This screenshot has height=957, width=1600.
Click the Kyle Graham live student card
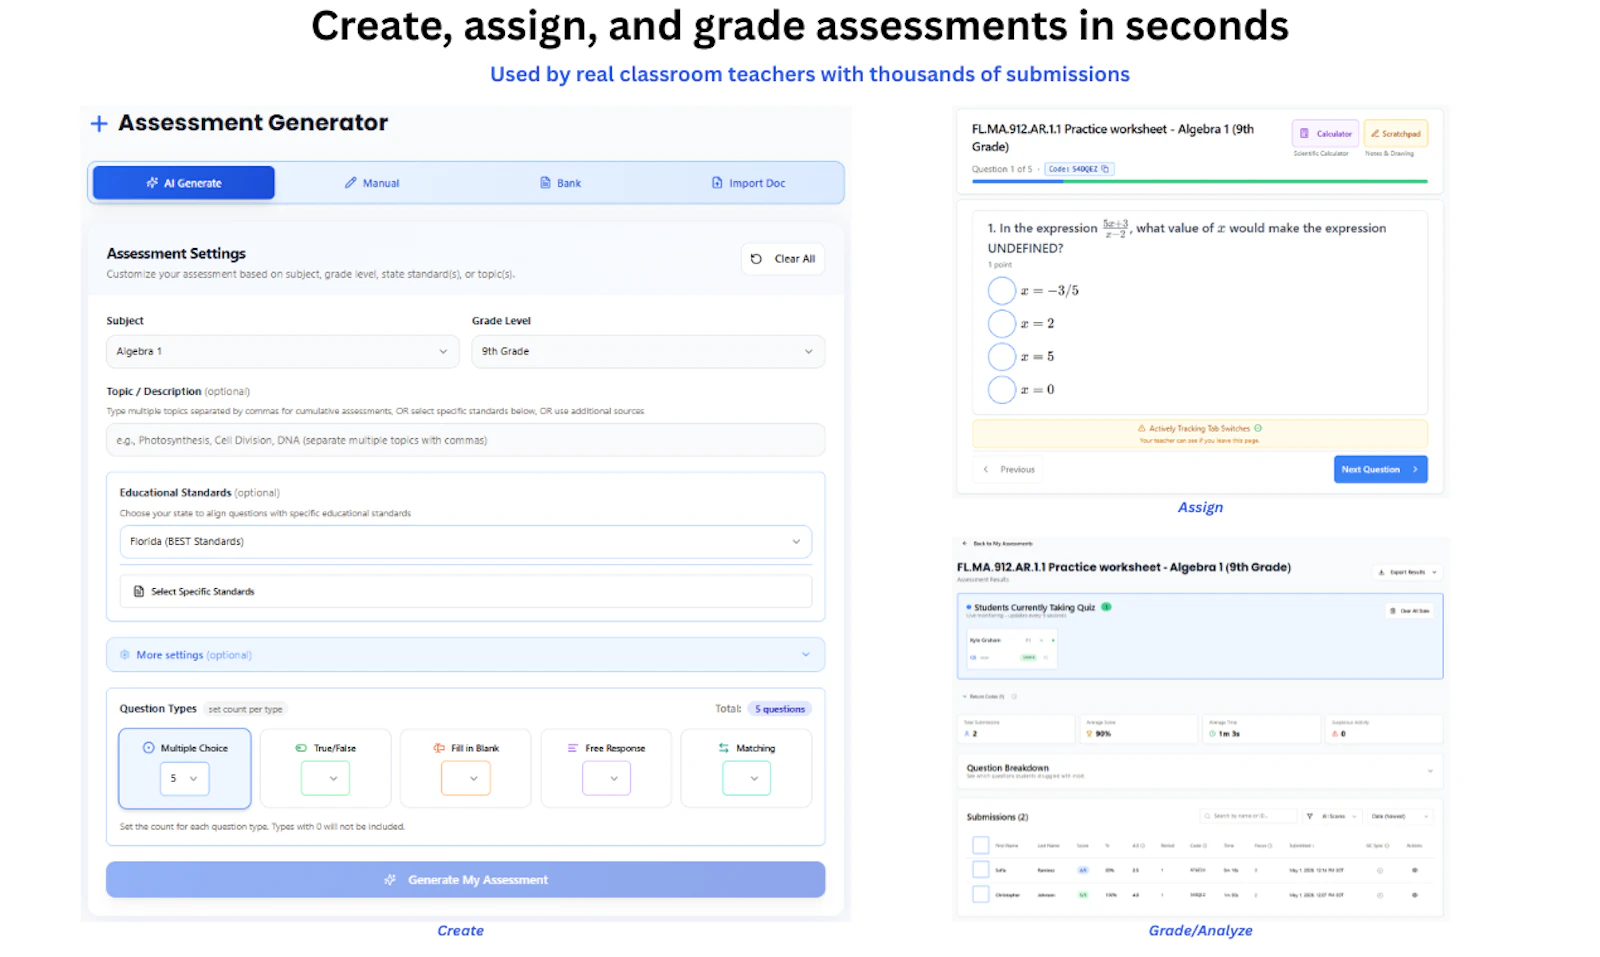[x=1011, y=648]
